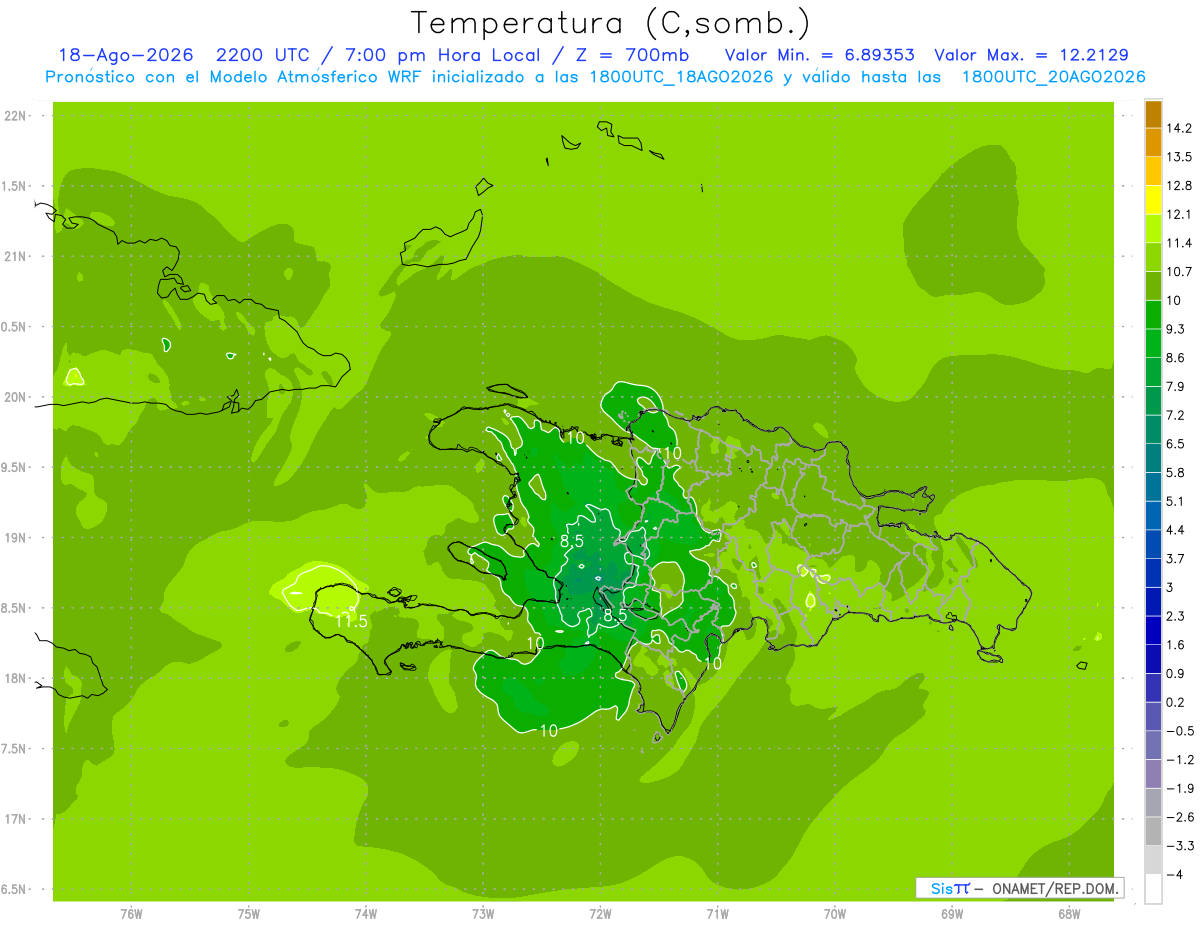The image size is (1200, 927).
Task: Click the '7.9' color scale label
Action: (1175, 386)
